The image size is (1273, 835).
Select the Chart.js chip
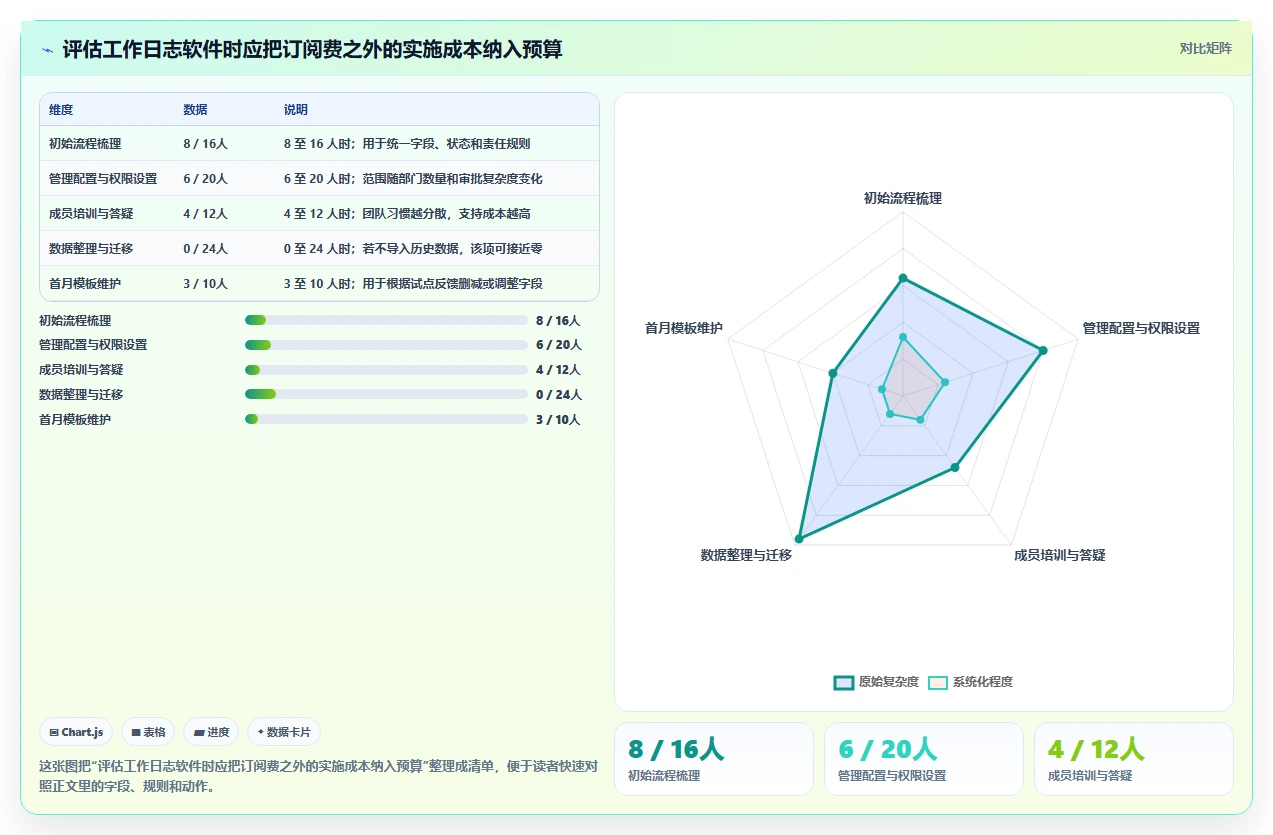pos(76,732)
